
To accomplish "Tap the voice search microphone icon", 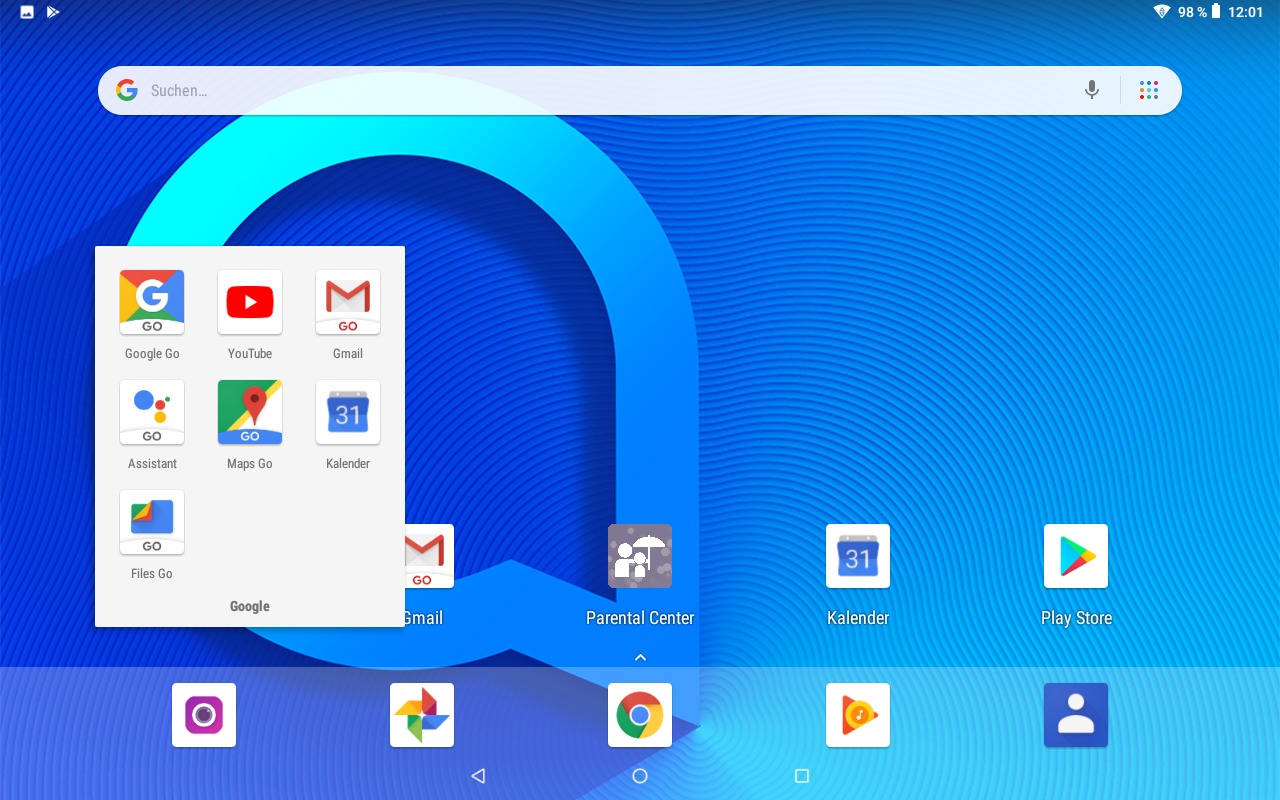I will pyautogui.click(x=1092, y=90).
